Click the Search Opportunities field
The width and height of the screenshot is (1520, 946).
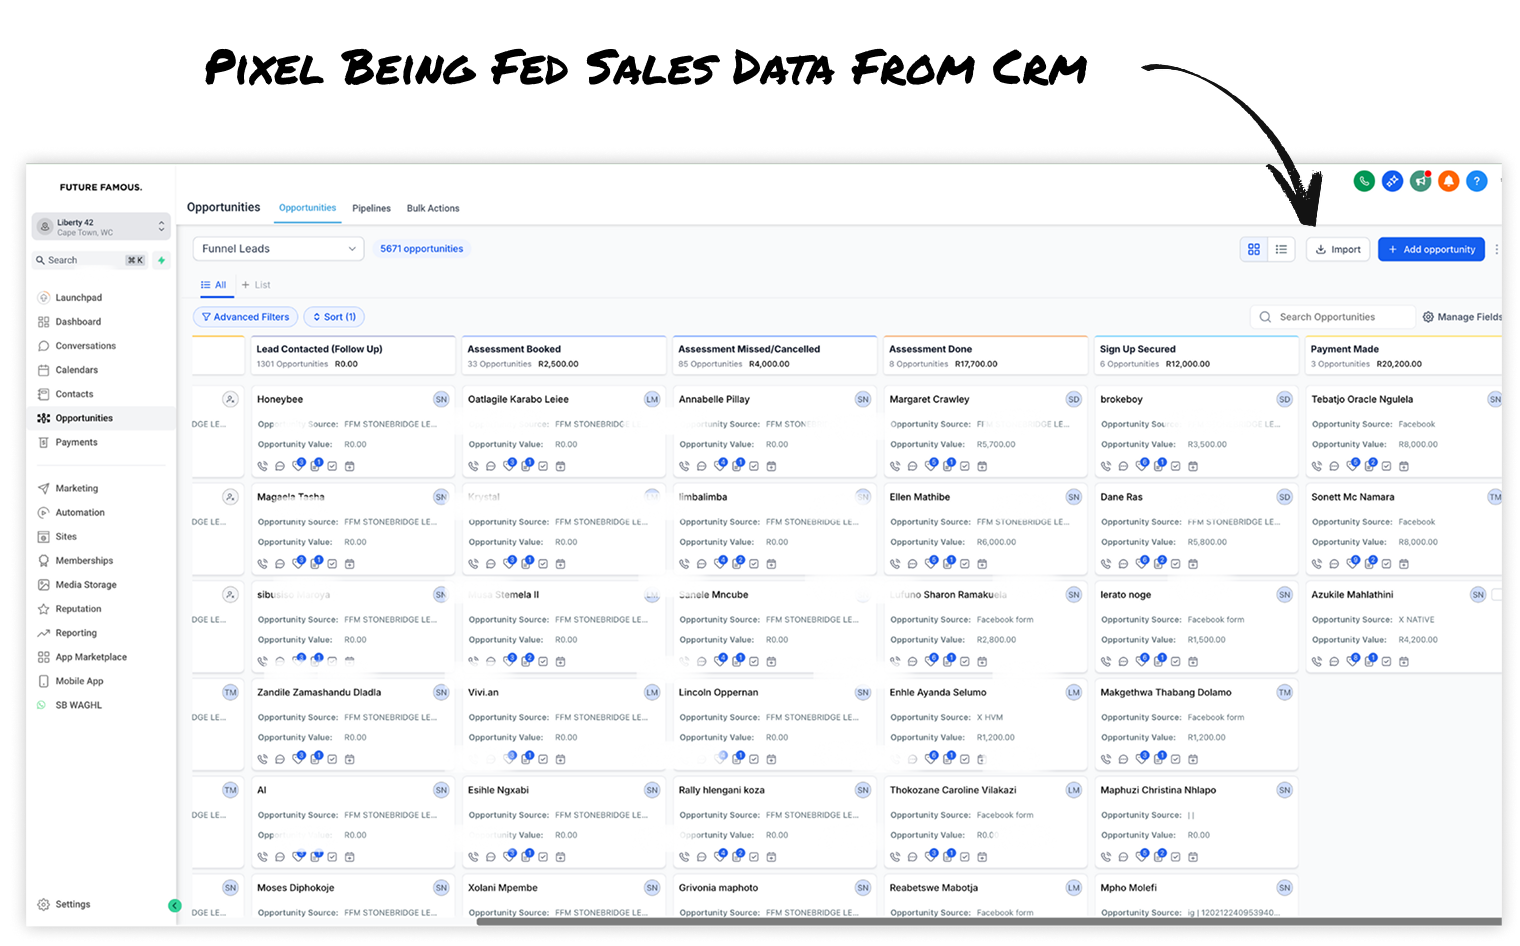point(1332,317)
